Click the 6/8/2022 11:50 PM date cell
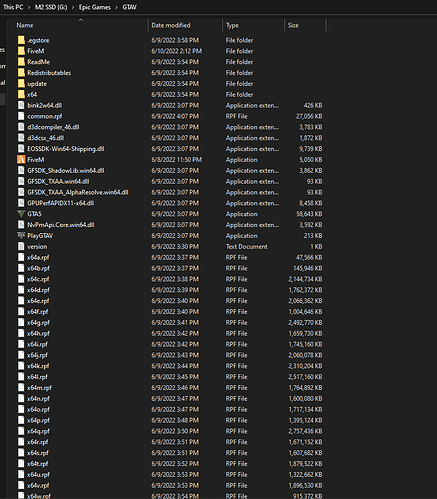Screen dimensions: 437x499 (x=177, y=160)
